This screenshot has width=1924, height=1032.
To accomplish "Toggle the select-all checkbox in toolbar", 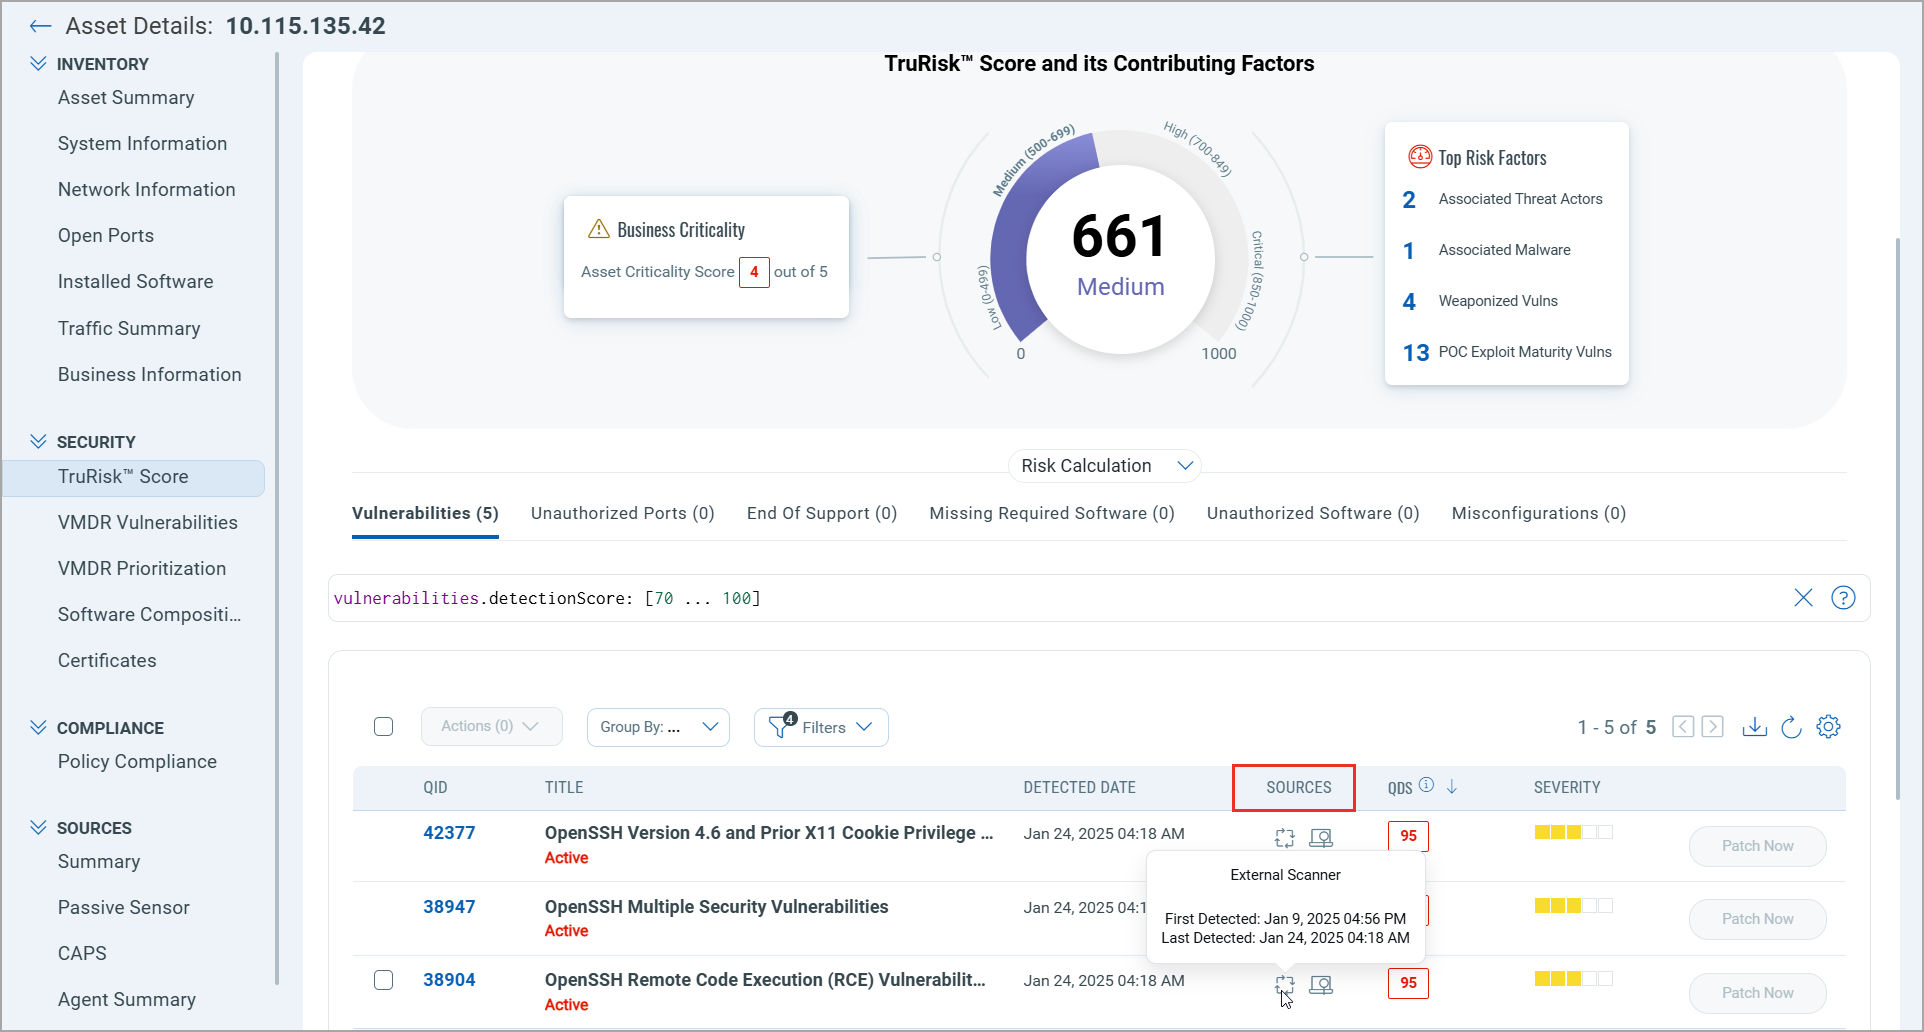I will tap(383, 727).
